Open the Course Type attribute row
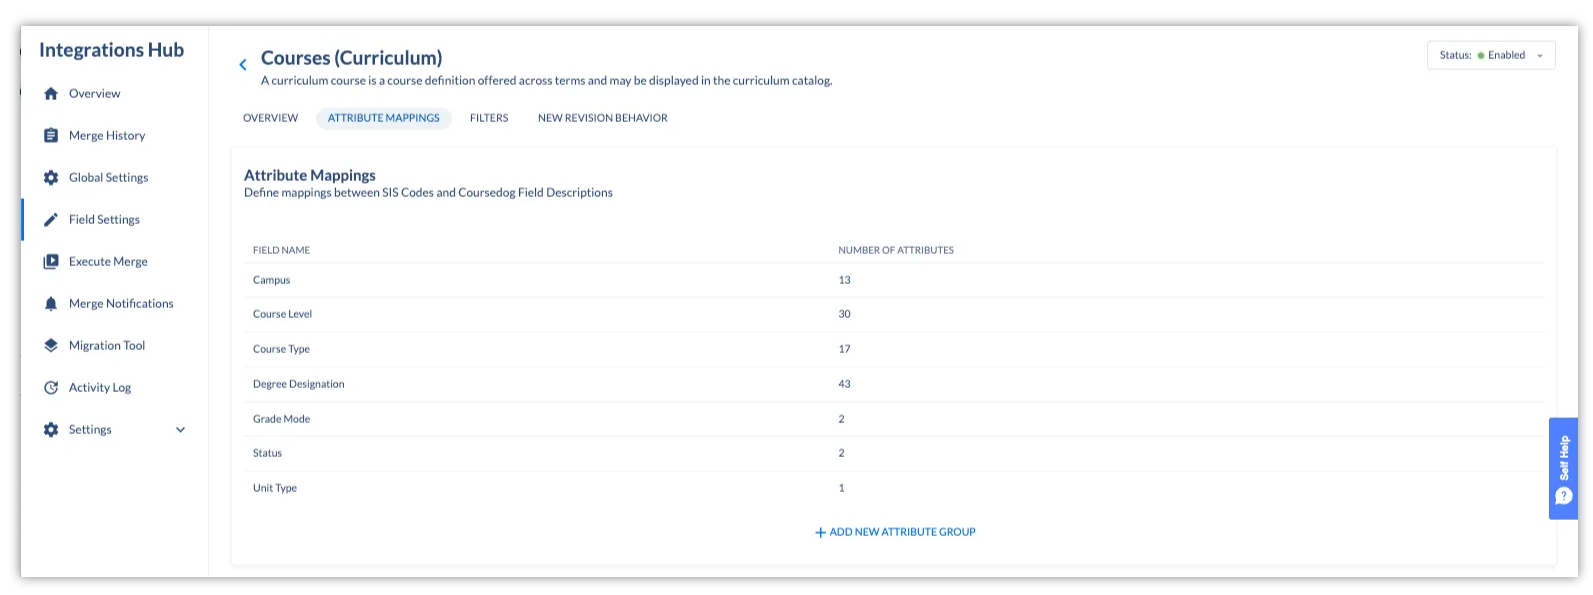The image size is (1593, 595). (x=894, y=349)
